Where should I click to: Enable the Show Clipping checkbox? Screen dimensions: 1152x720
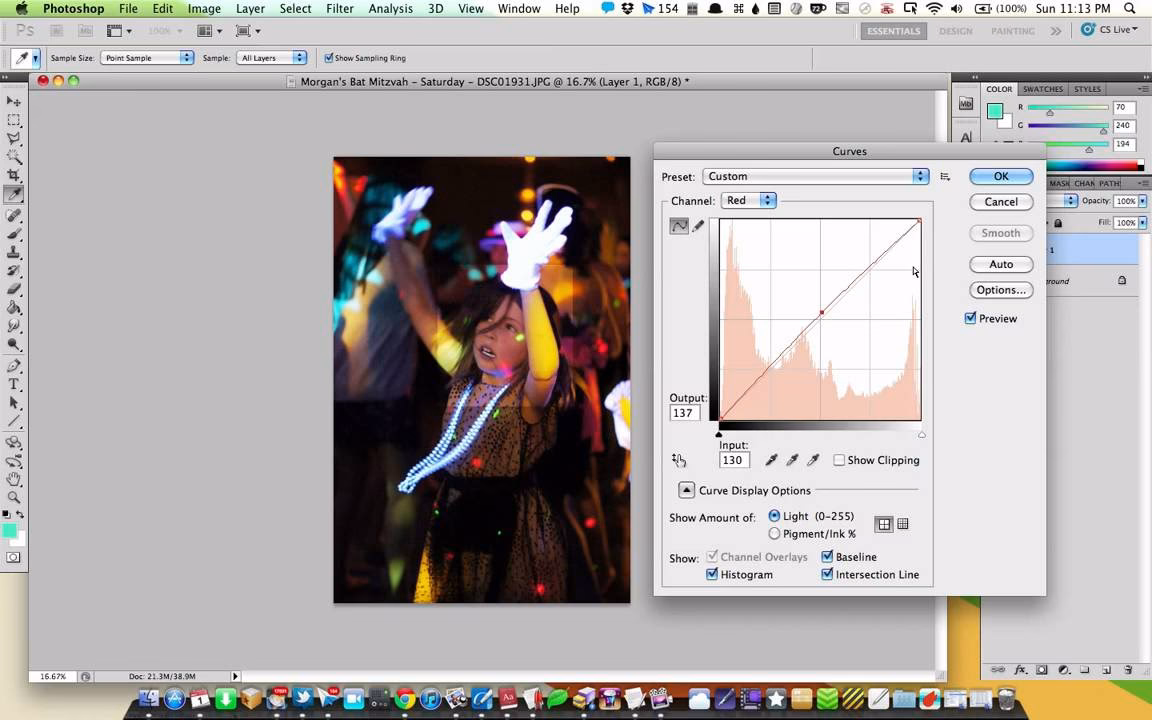[840, 460]
